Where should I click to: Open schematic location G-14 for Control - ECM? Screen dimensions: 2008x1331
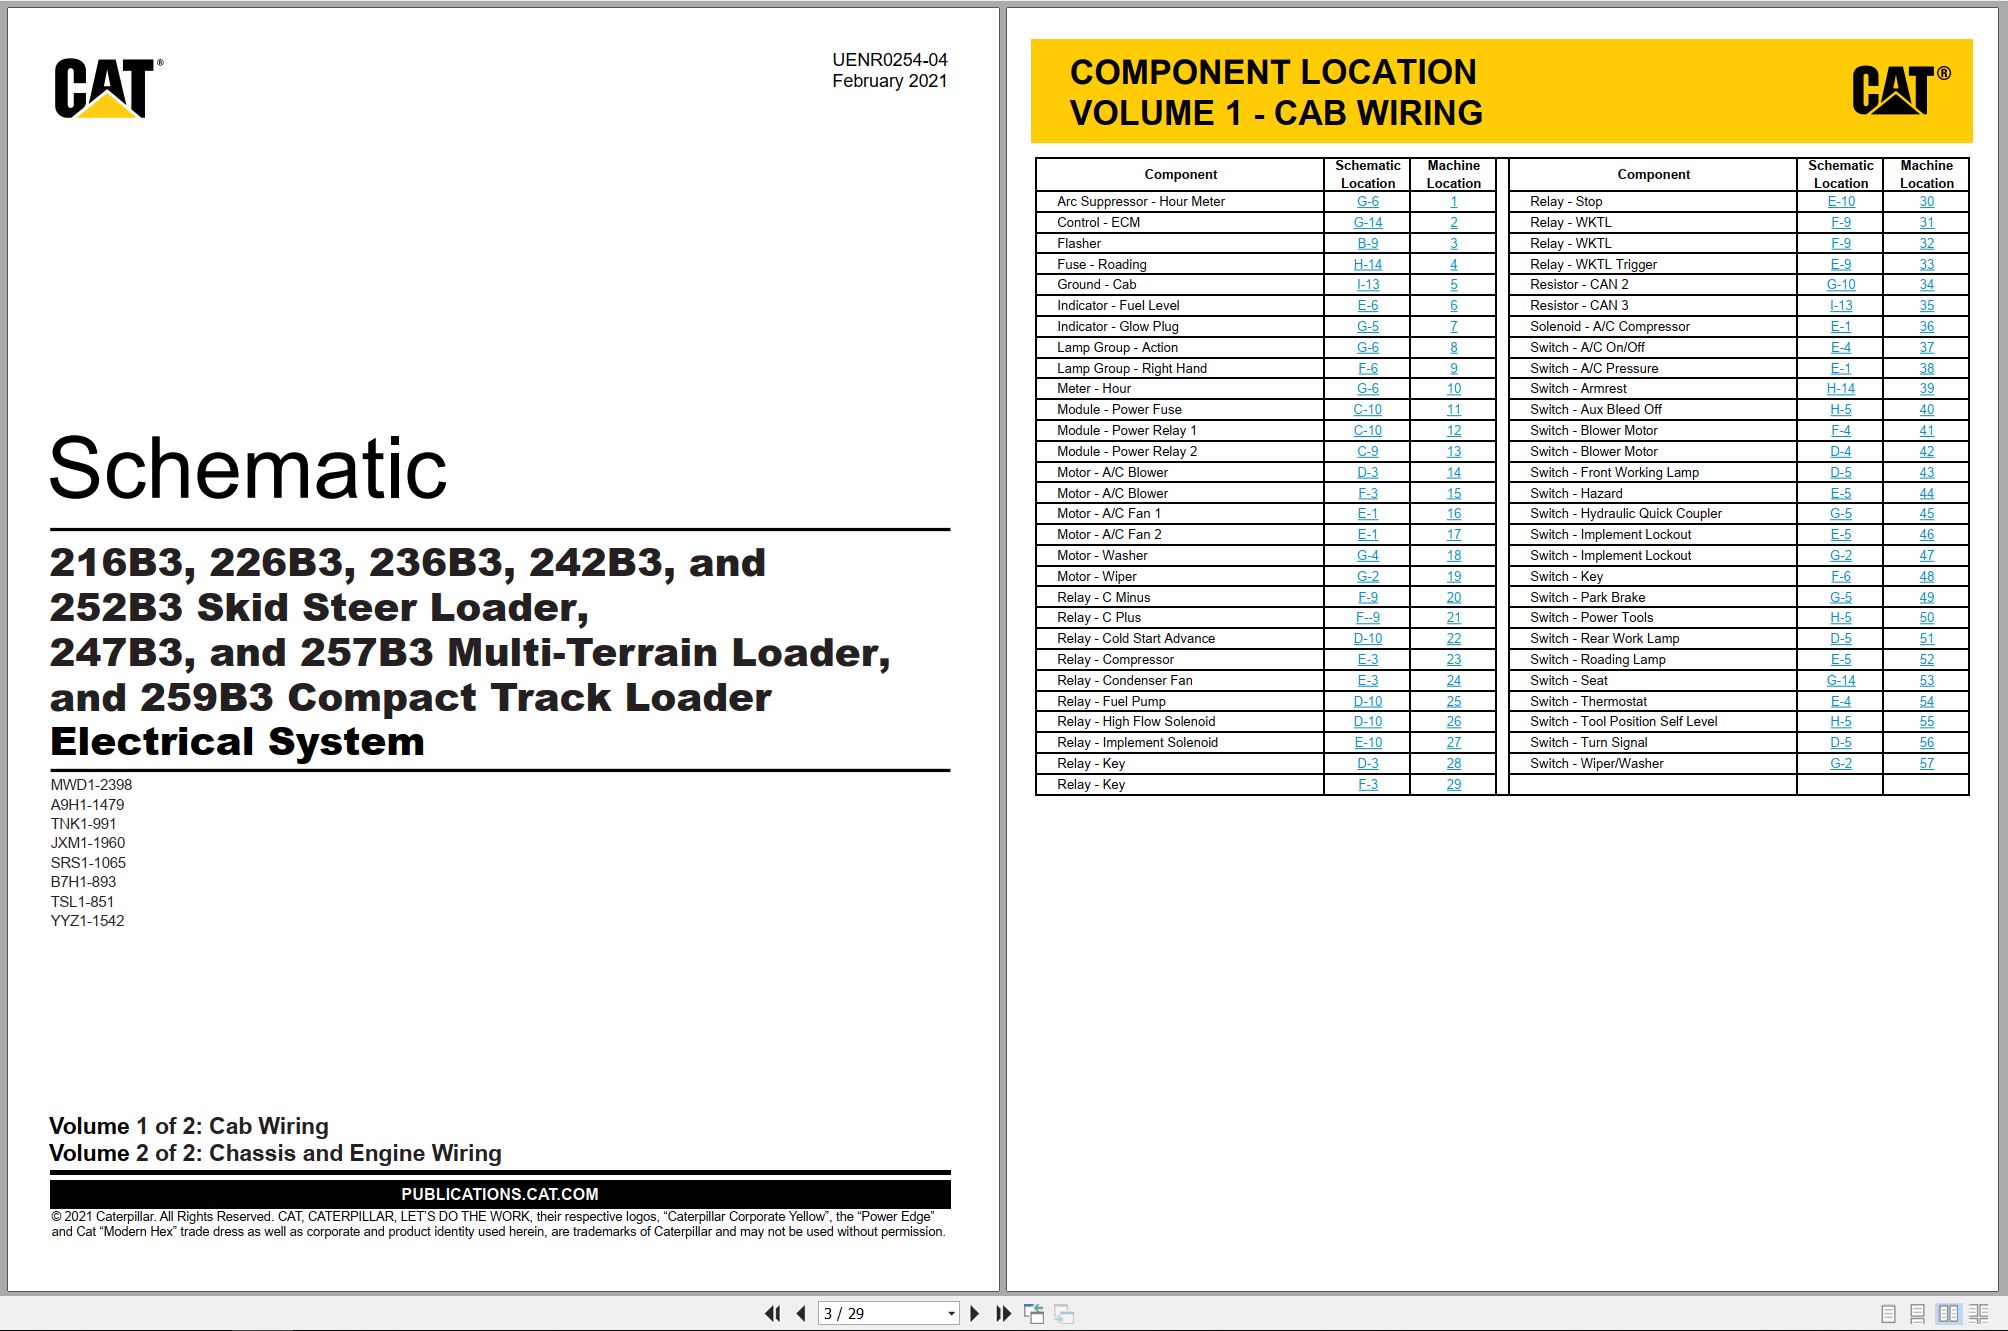point(1368,223)
